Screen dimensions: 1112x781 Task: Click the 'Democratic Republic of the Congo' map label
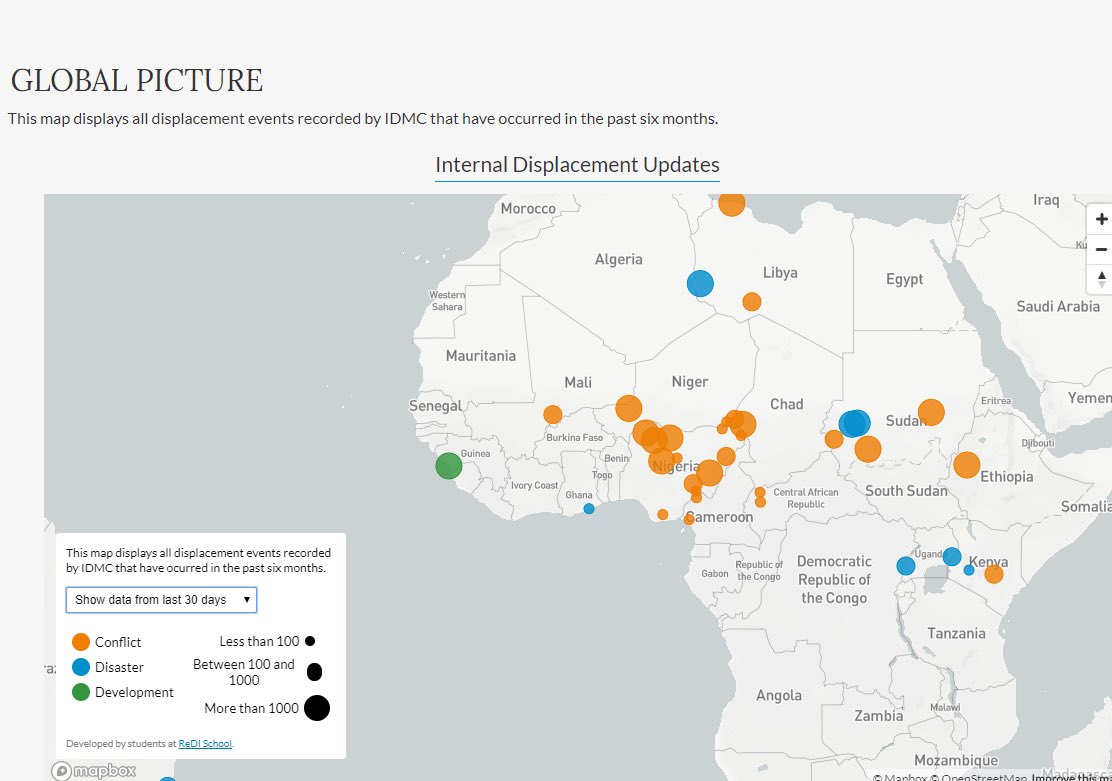tap(834, 580)
